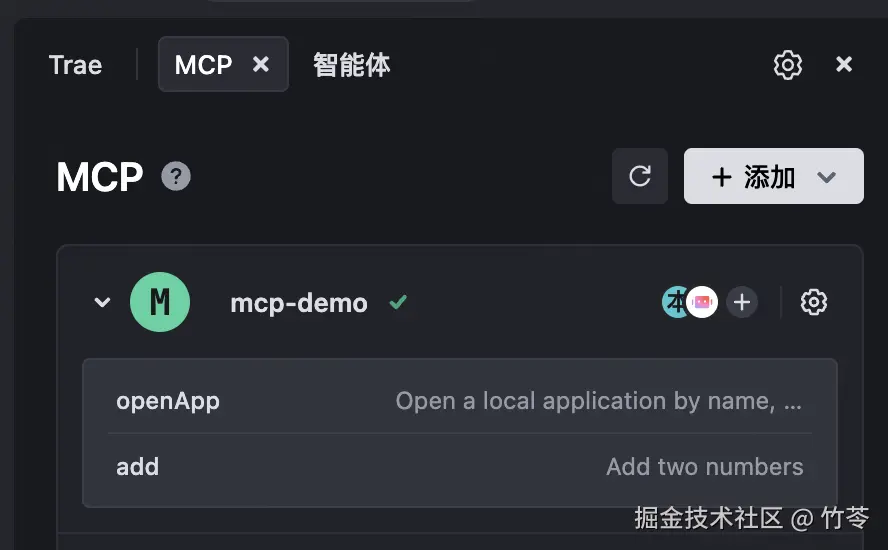Click the 'Open a local application by name' description
The image size is (888, 550).
599,401
